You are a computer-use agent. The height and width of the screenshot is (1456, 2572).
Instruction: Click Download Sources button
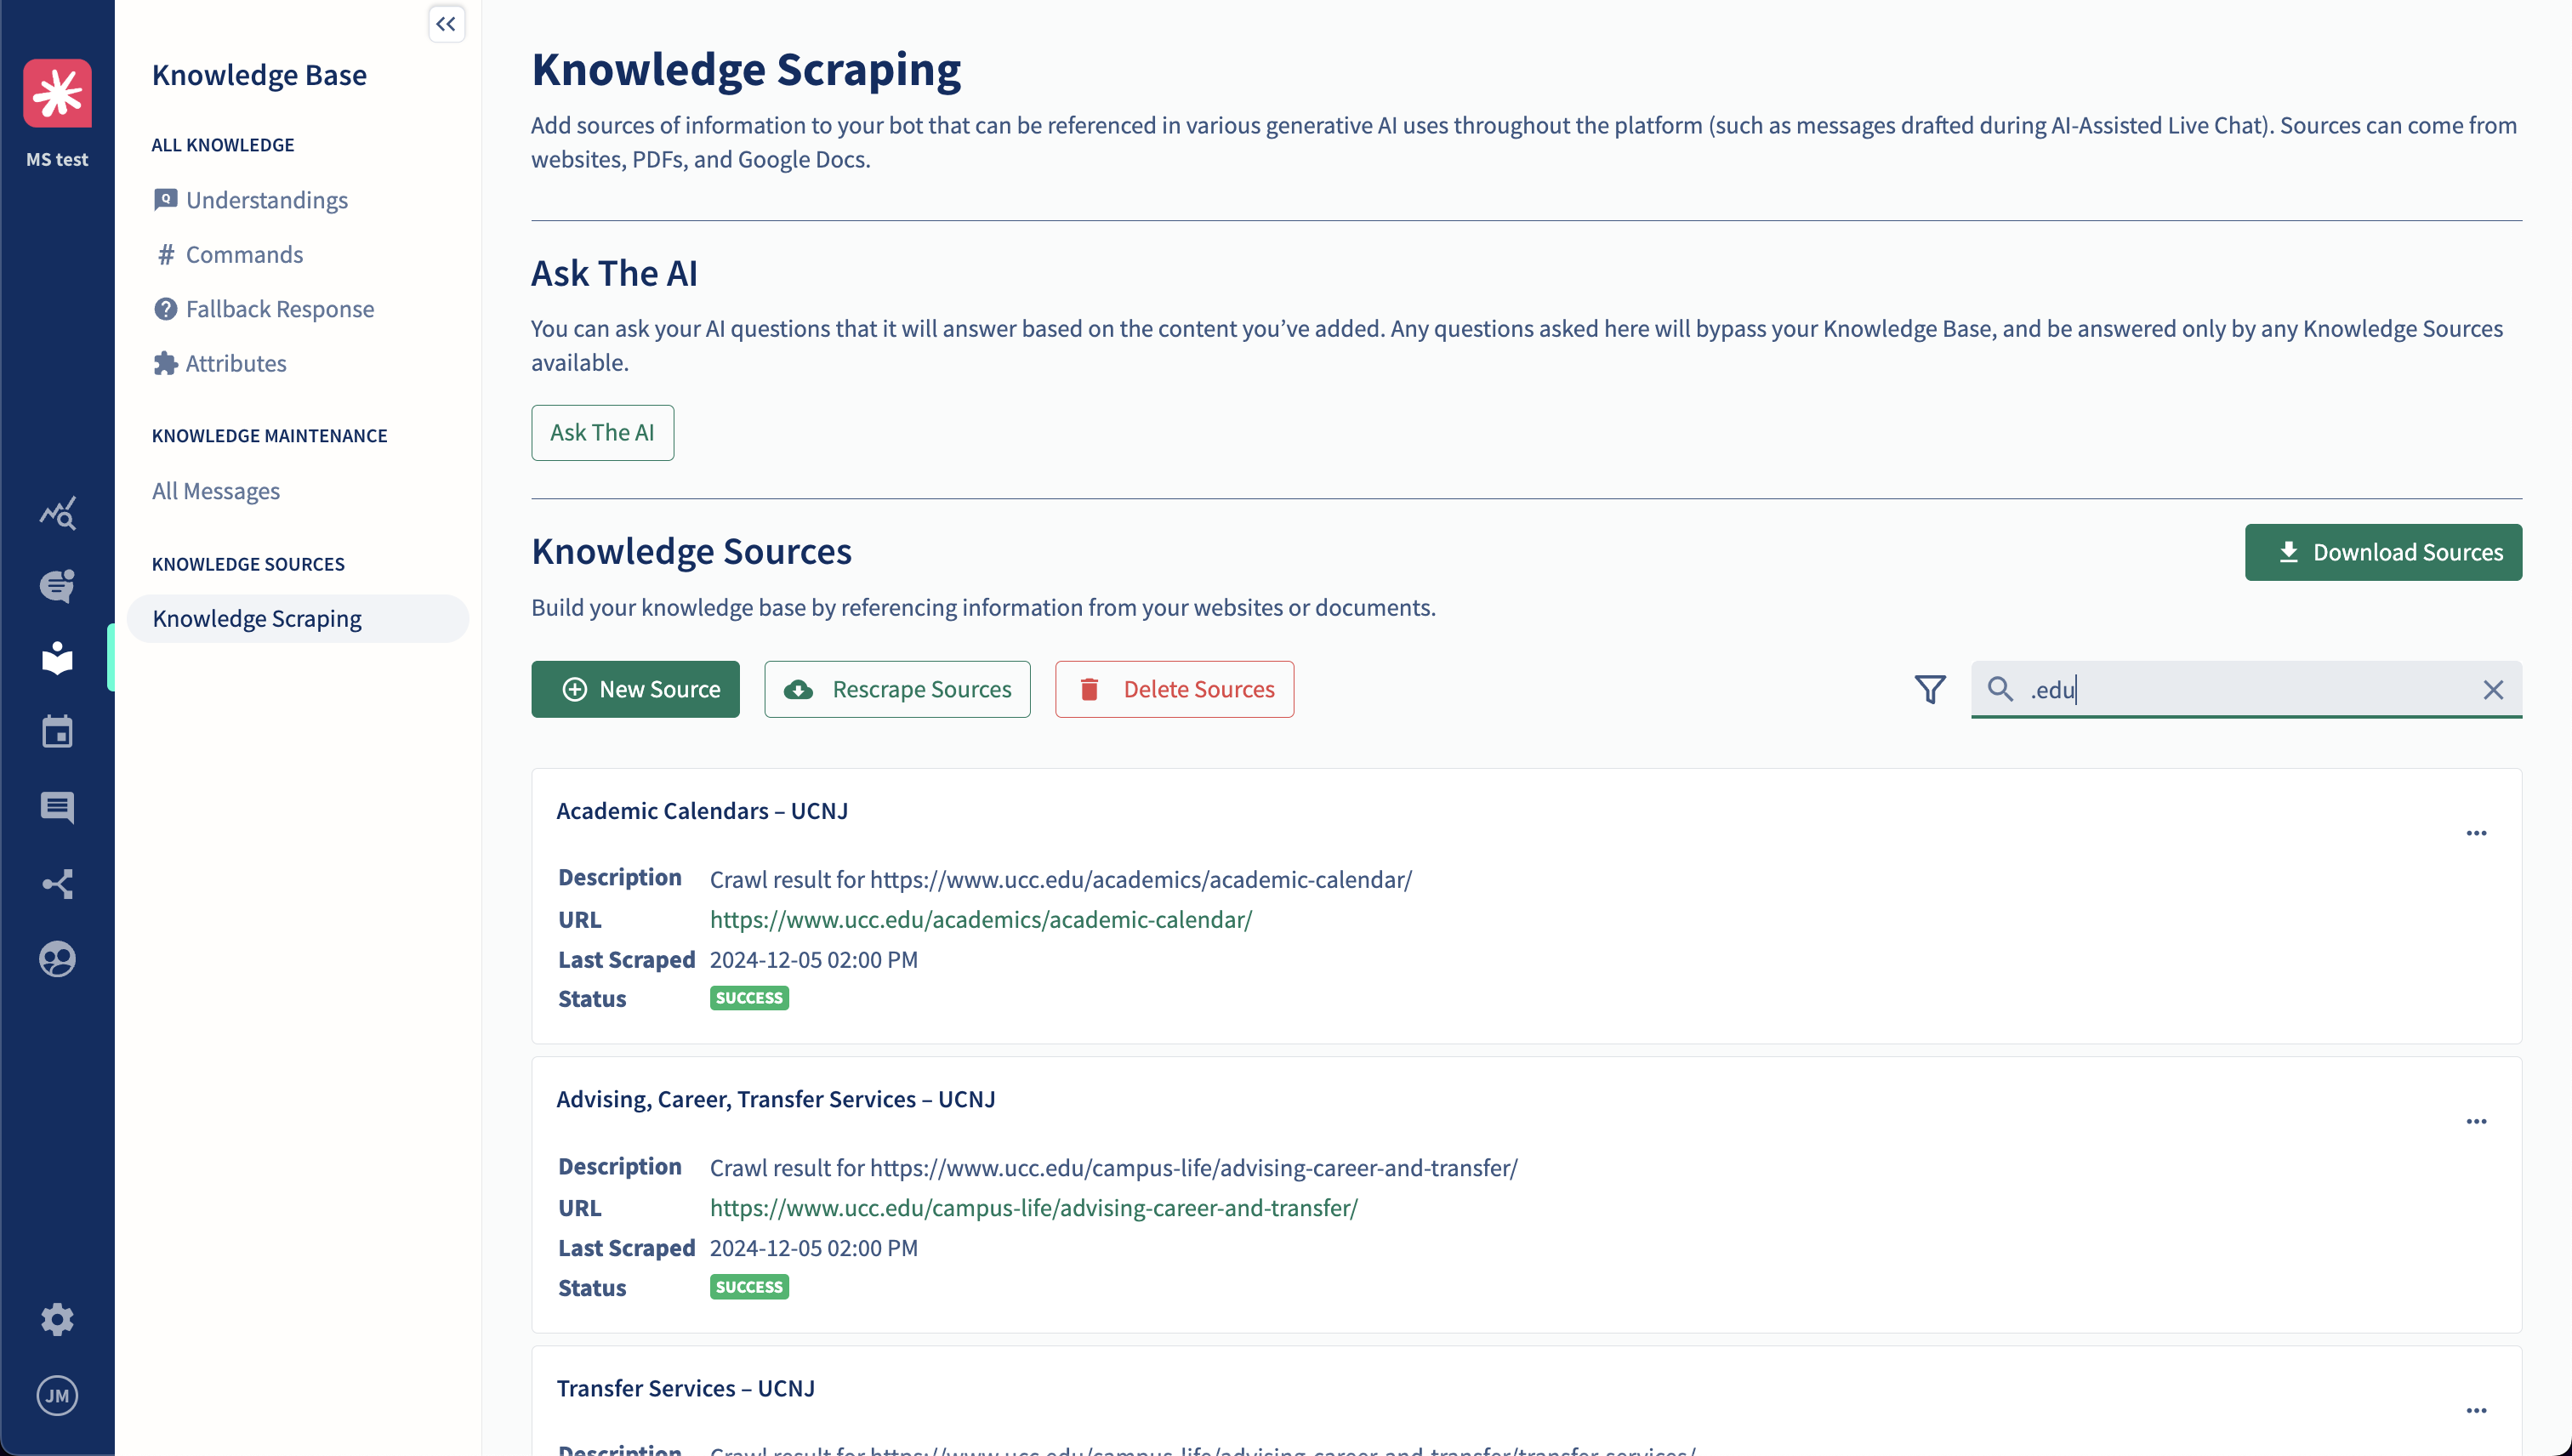pyautogui.click(x=2383, y=552)
